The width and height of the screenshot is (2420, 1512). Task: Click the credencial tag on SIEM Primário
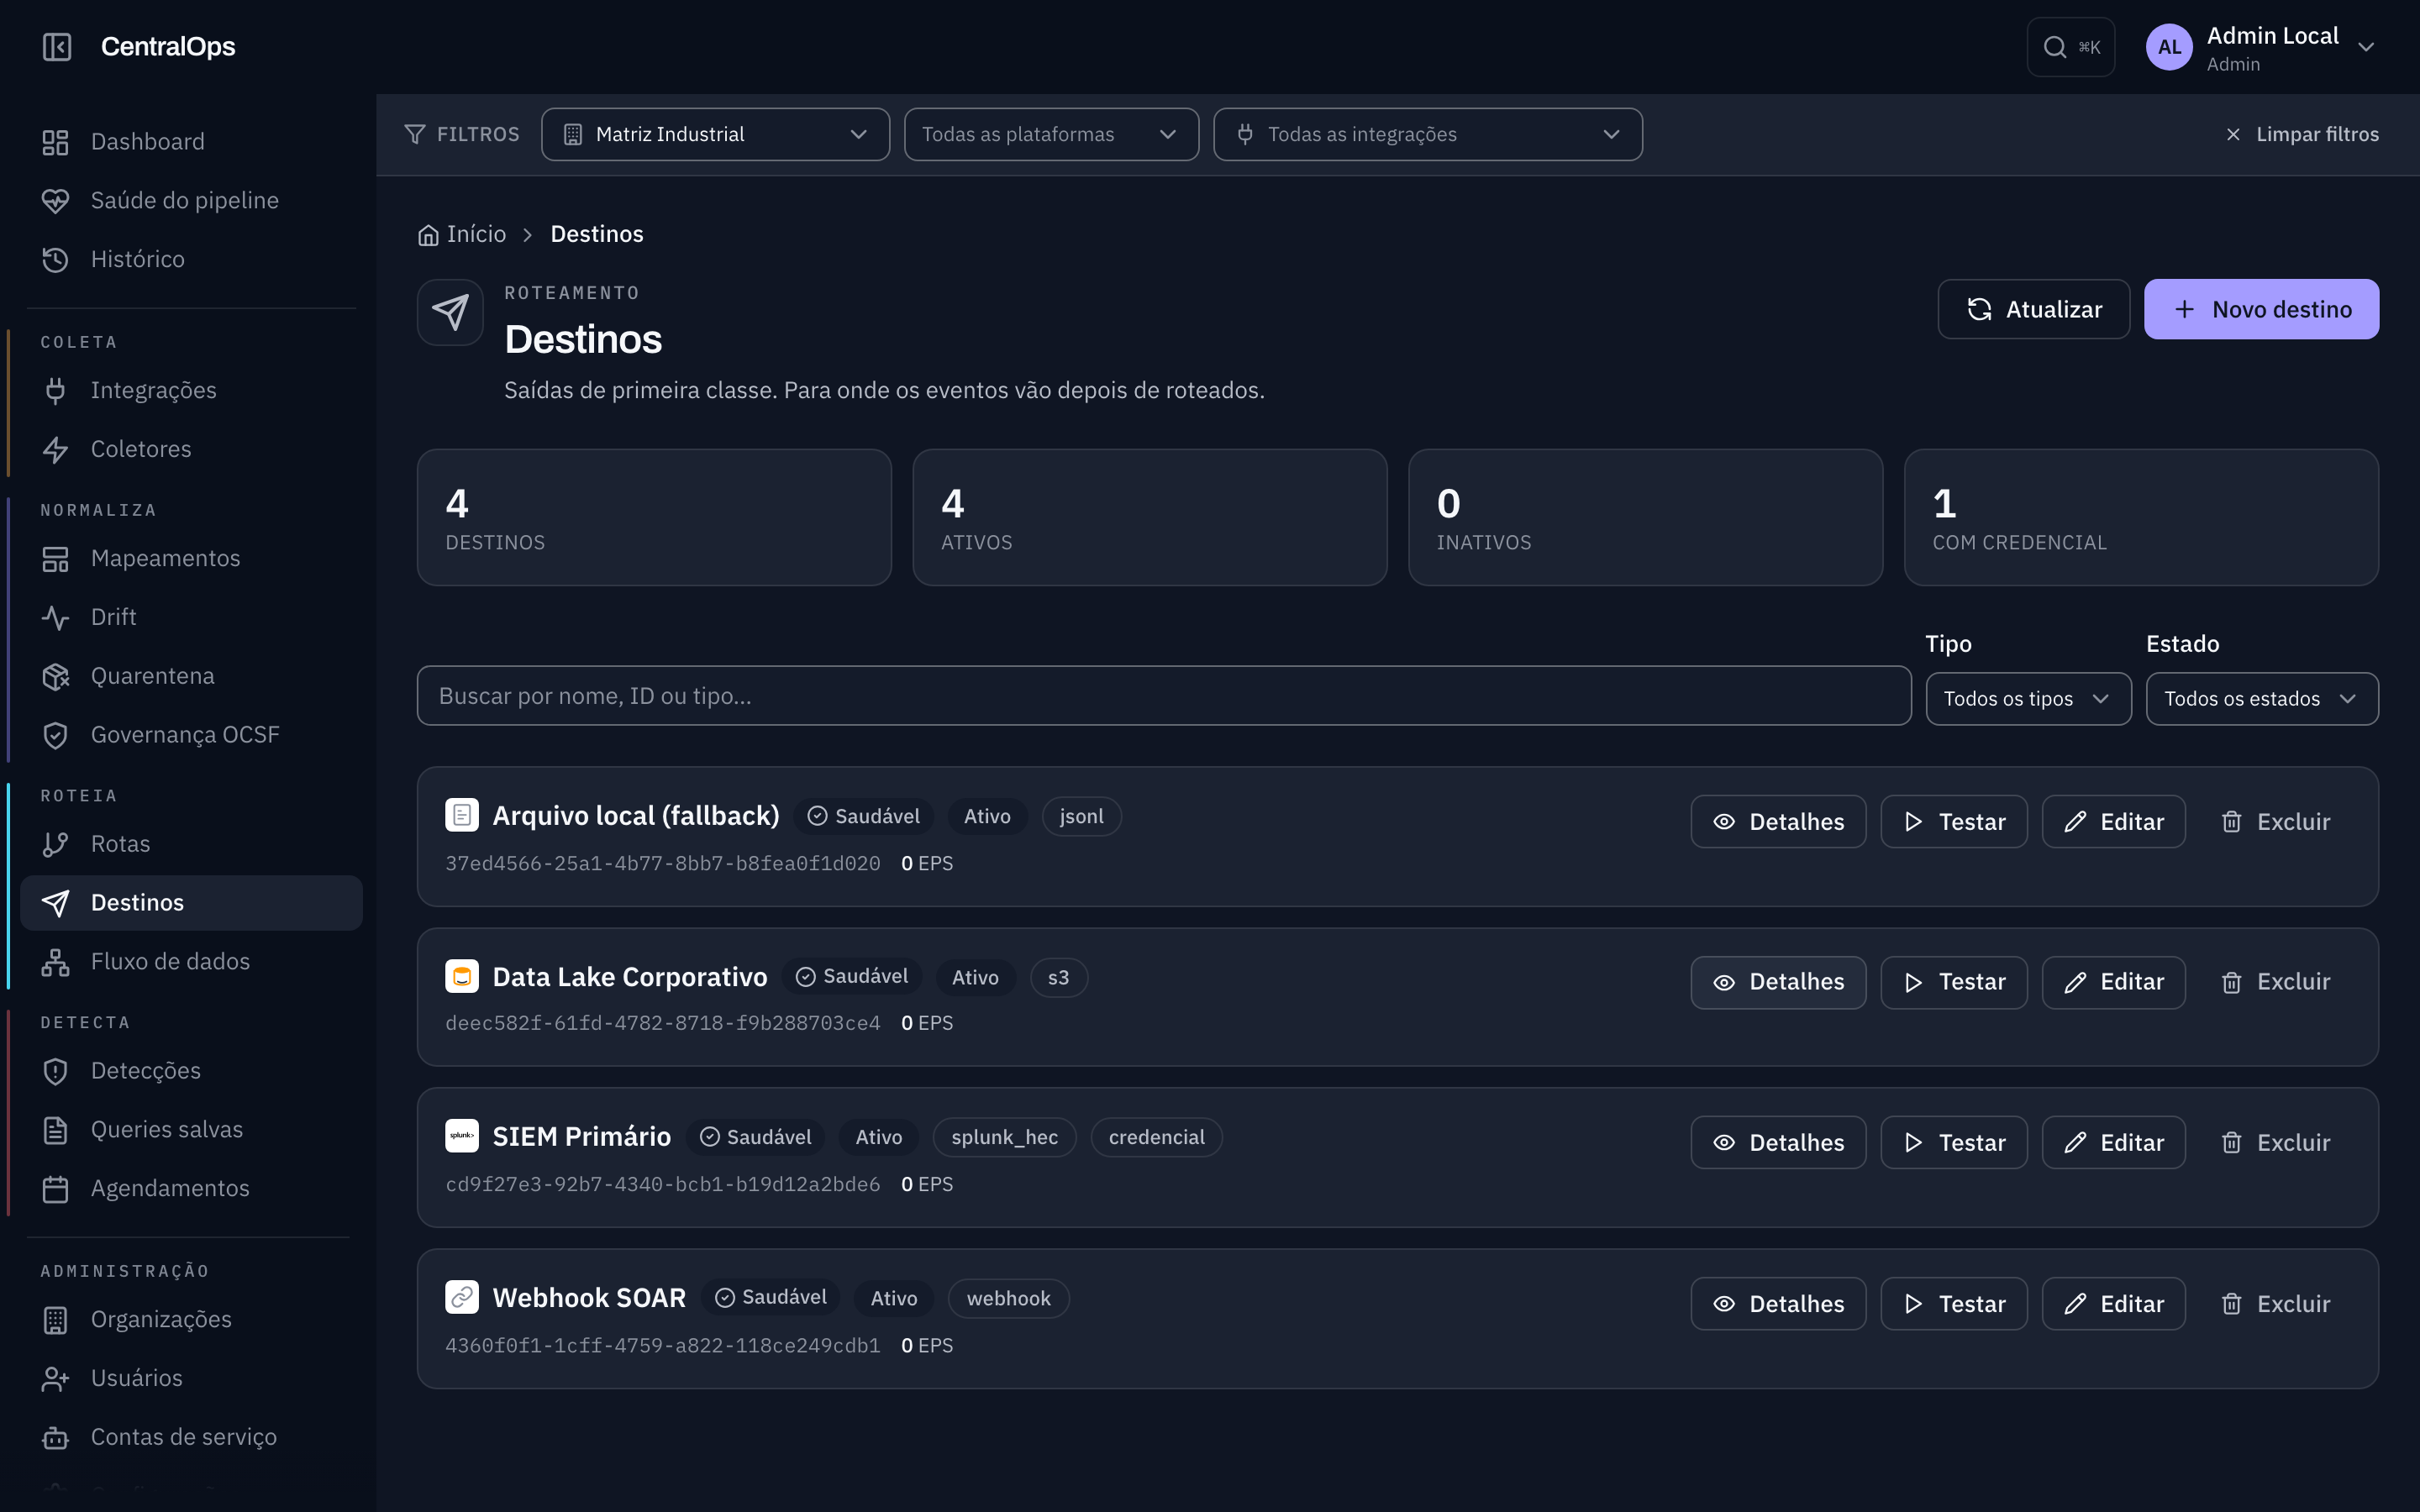tap(1156, 1137)
